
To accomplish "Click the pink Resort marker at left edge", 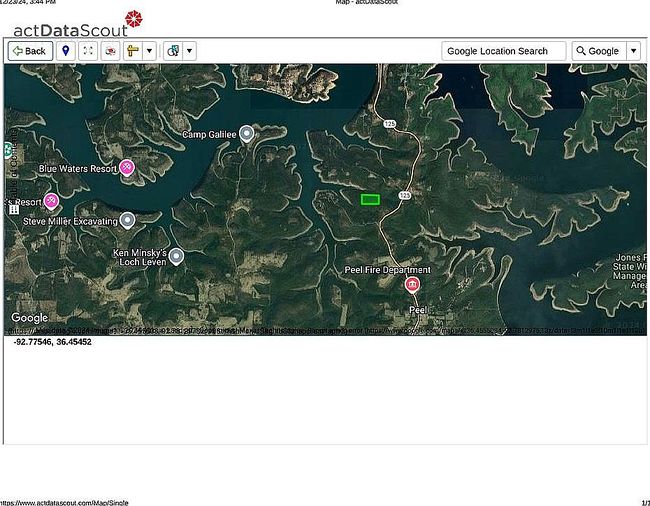I will point(51,201).
